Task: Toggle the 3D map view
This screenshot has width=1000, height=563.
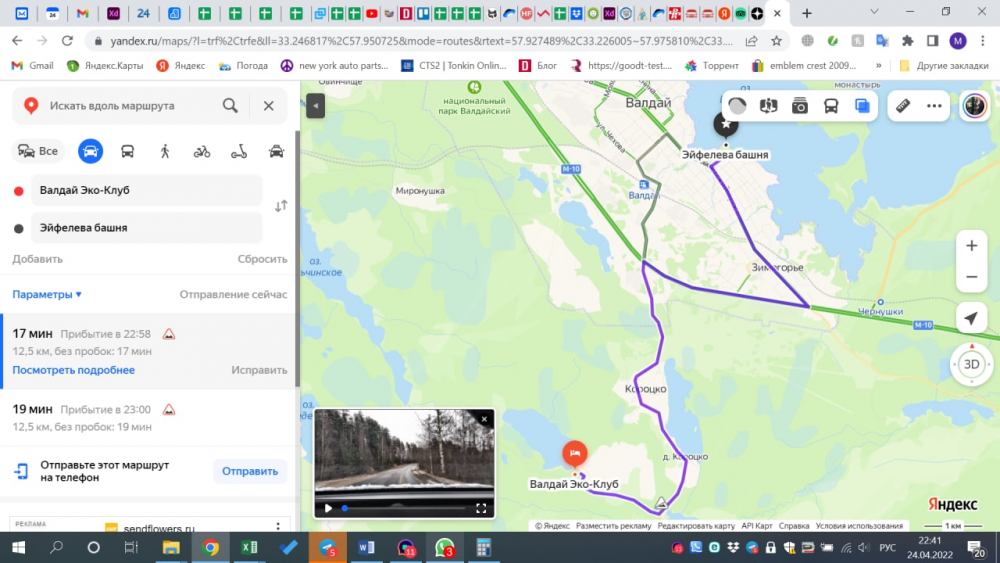Action: [970, 364]
